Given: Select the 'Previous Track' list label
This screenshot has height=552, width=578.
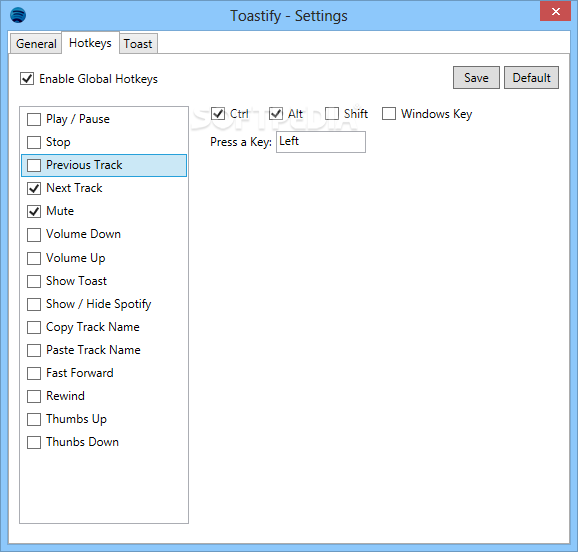Looking at the screenshot, I should [x=84, y=165].
